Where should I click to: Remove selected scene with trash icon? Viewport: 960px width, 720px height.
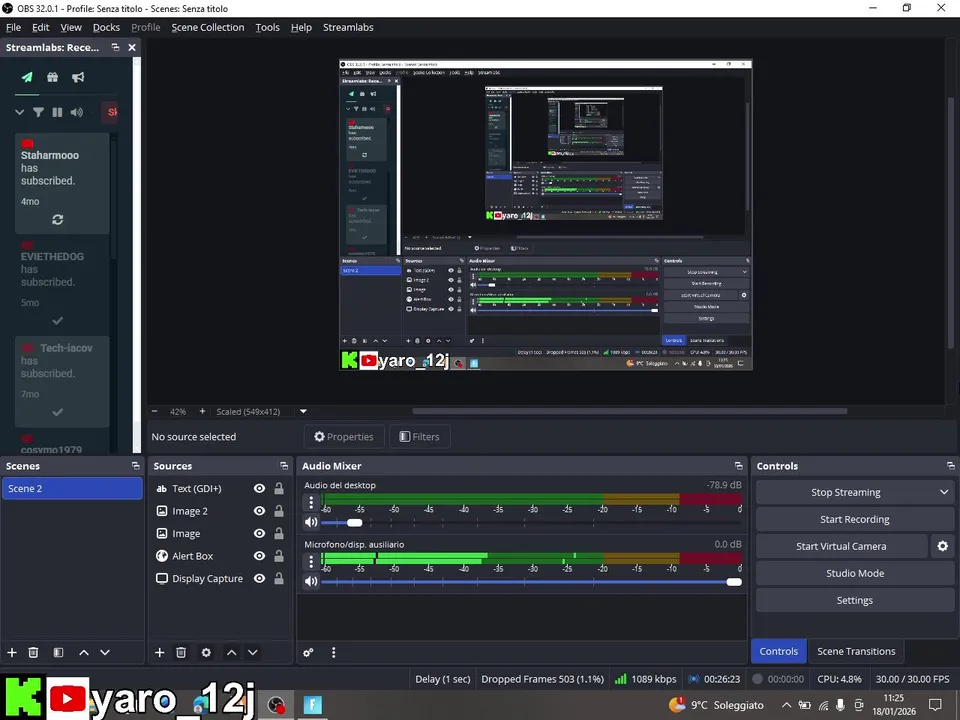pyautogui.click(x=34, y=652)
